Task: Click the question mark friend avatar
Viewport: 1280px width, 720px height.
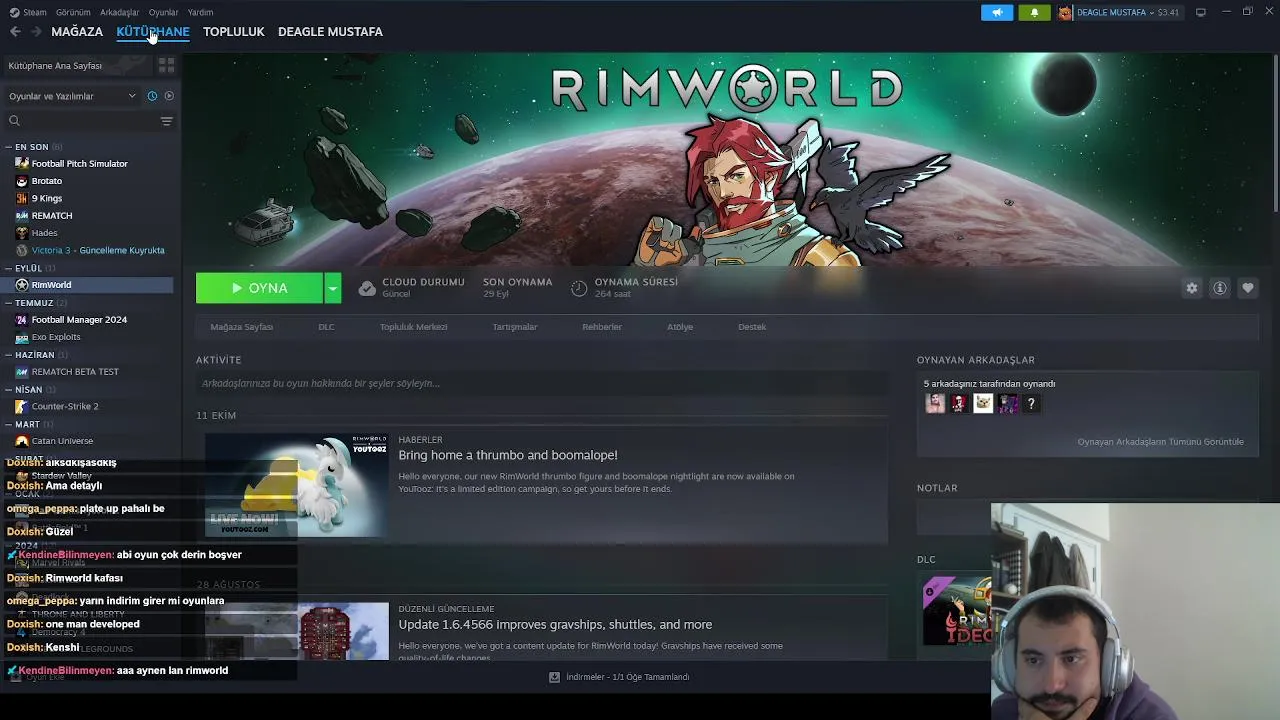Action: [1031, 403]
